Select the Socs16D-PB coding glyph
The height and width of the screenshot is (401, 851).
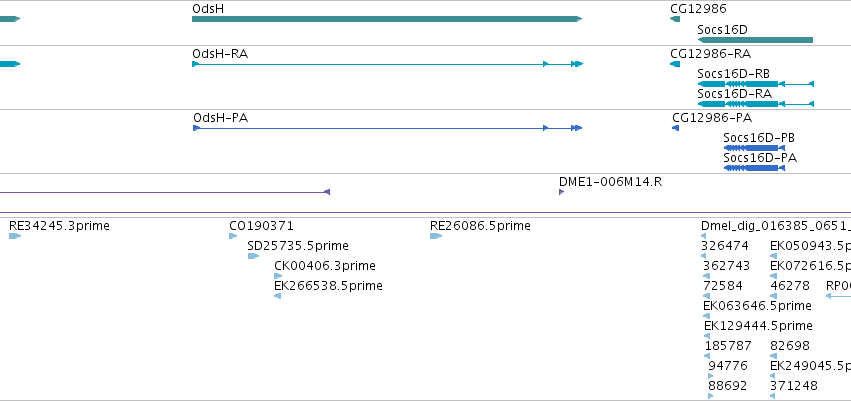click(x=754, y=148)
